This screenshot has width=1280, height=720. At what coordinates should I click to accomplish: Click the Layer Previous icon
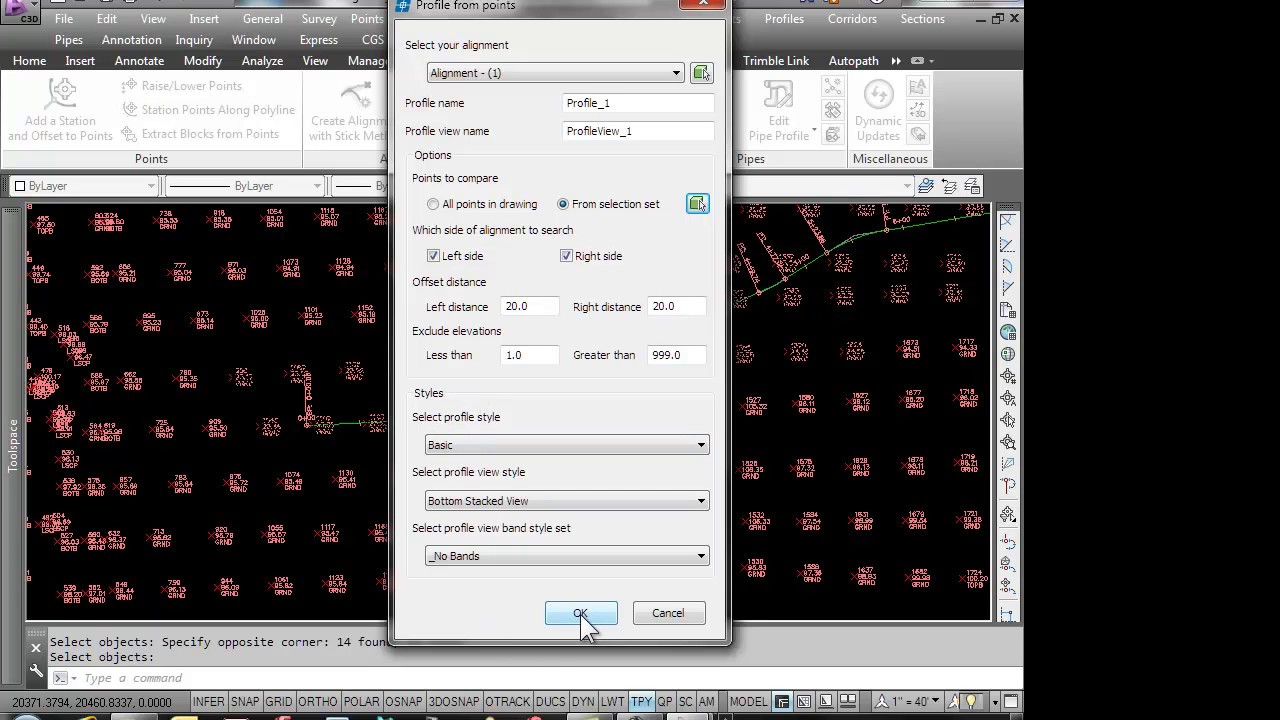(x=949, y=186)
